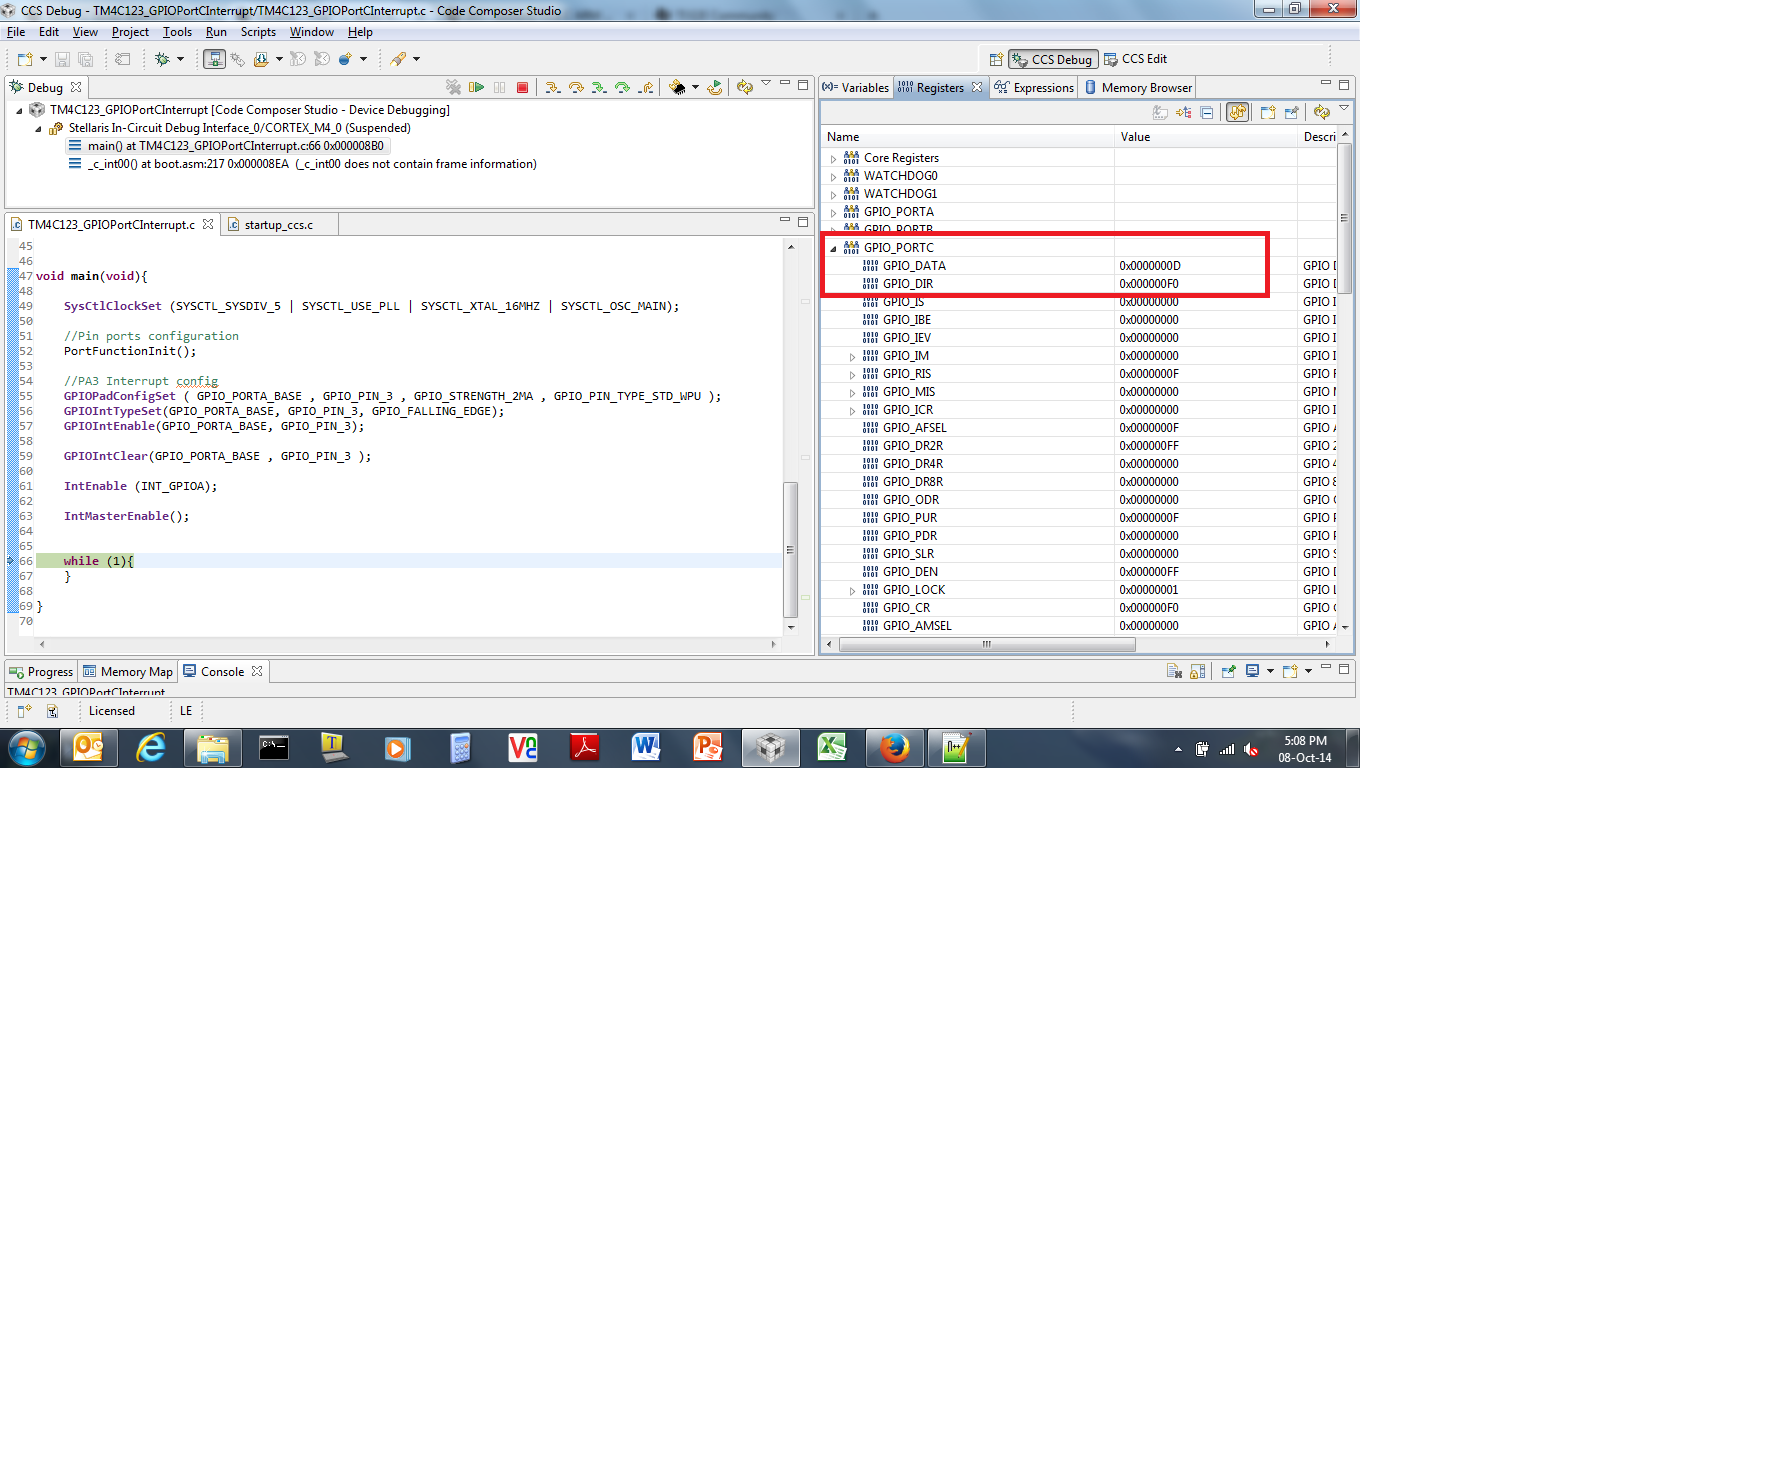Expand the WATCHDOG0 register group

coord(833,177)
